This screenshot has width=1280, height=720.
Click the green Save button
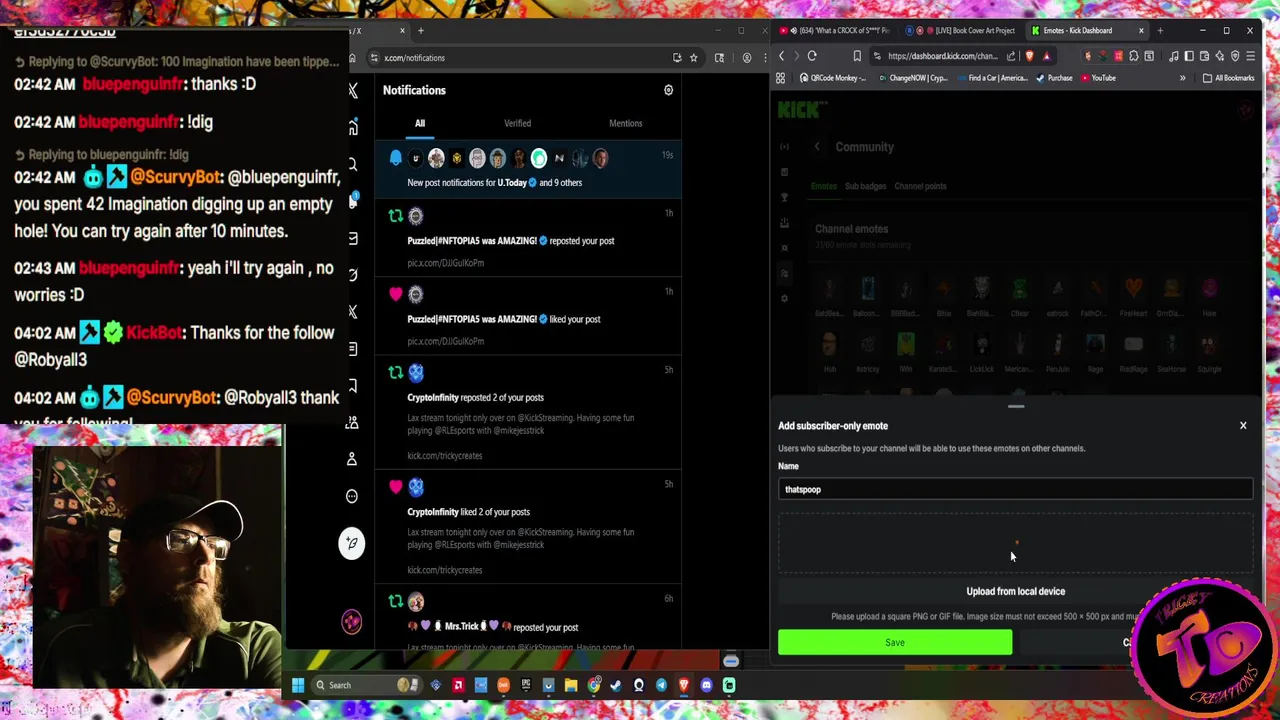tap(895, 643)
